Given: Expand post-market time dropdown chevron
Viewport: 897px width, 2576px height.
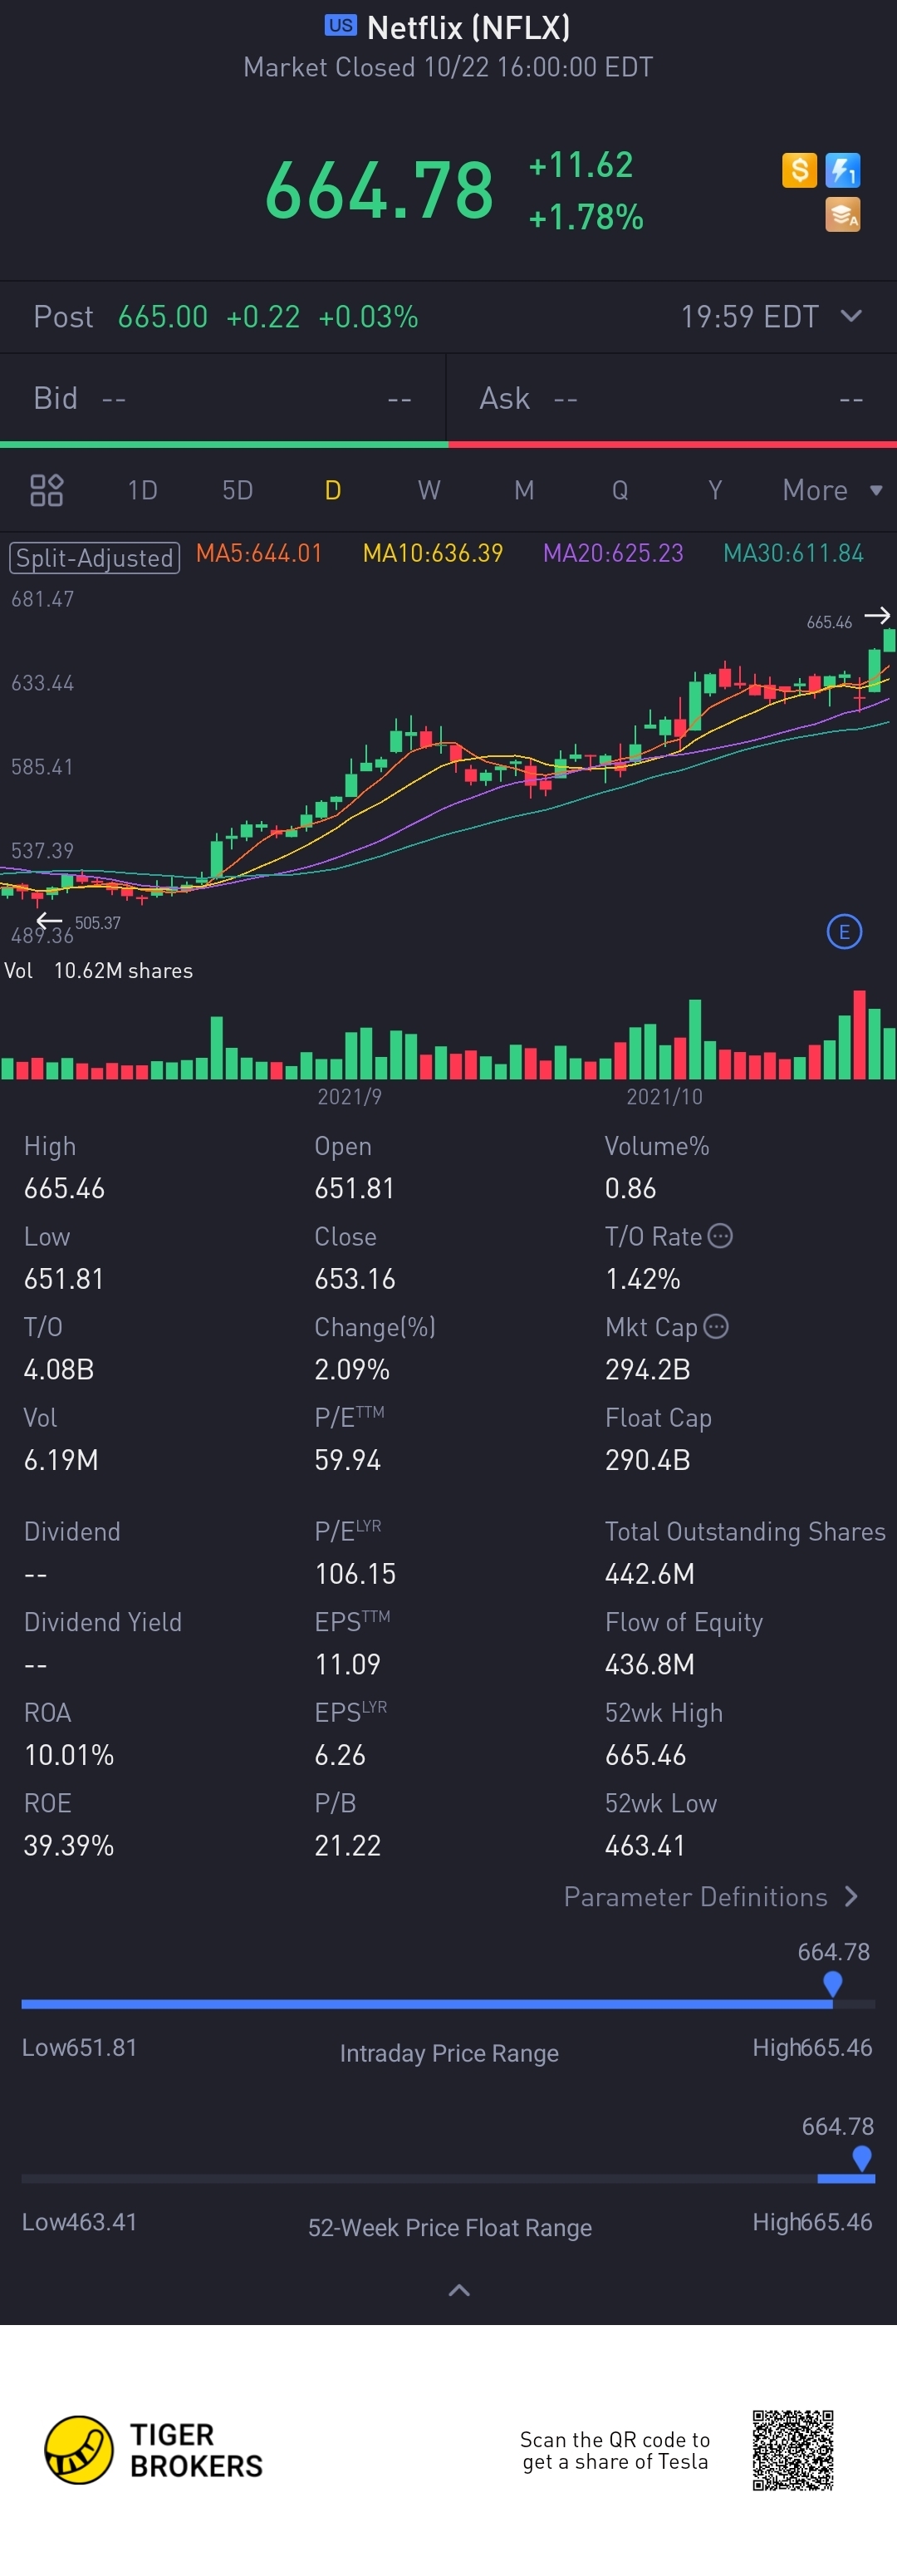Looking at the screenshot, I should [851, 316].
